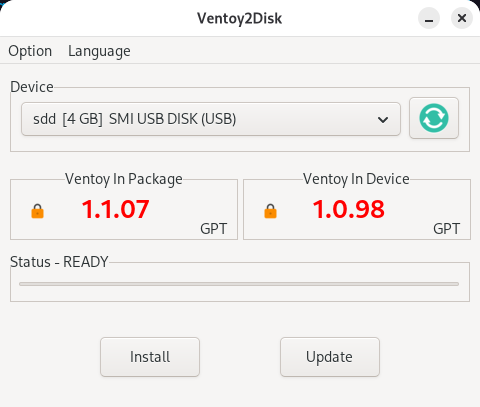Click the Status - READY label

pos(59,262)
